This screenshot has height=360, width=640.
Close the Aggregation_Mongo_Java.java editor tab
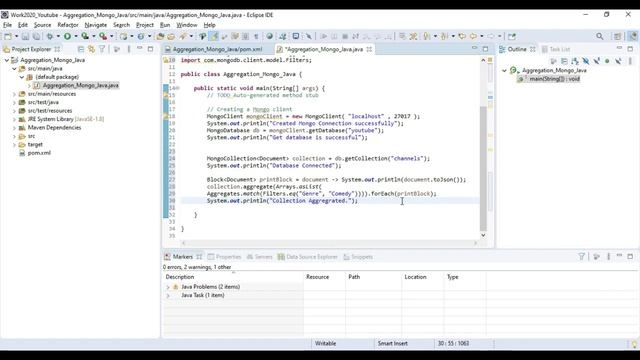point(369,49)
